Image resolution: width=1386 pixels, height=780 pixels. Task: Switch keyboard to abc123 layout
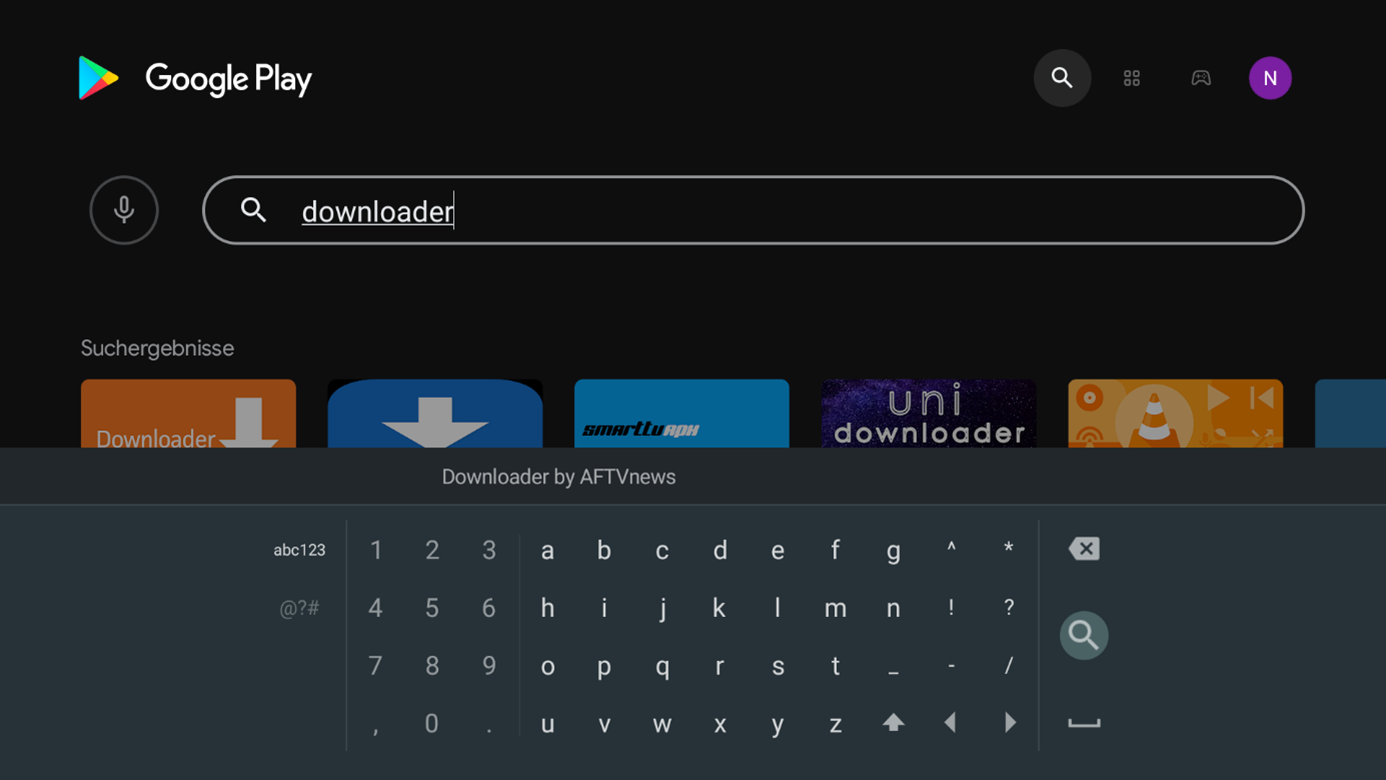299,550
